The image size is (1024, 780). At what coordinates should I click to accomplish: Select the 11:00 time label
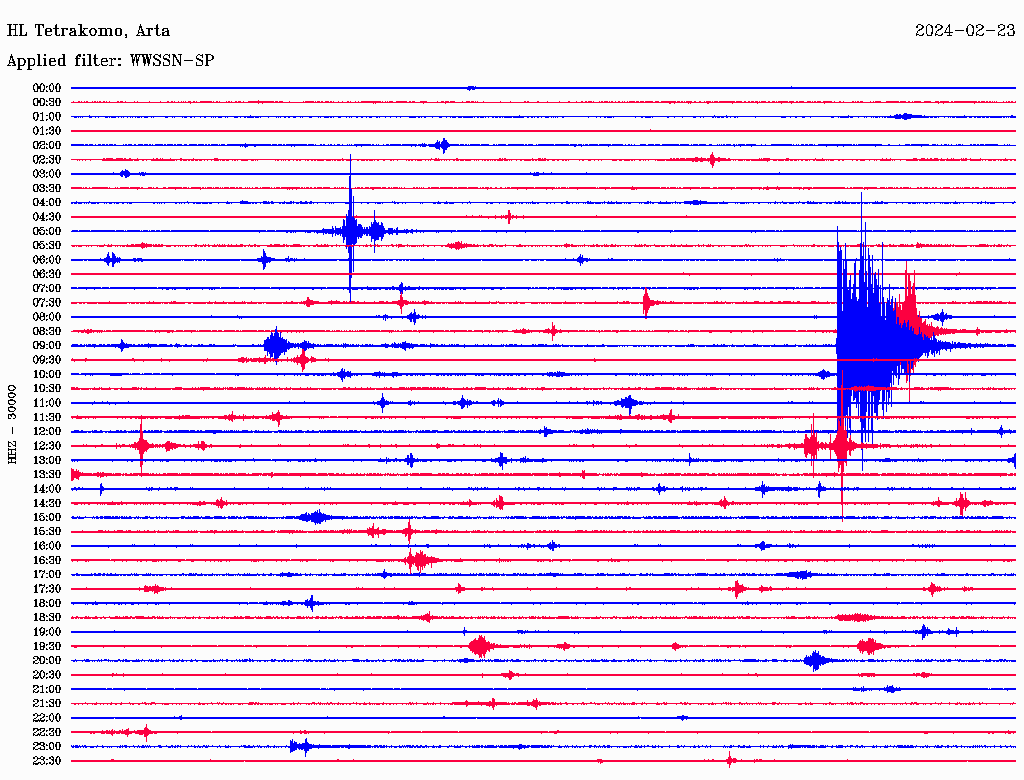pyautogui.click(x=47, y=402)
